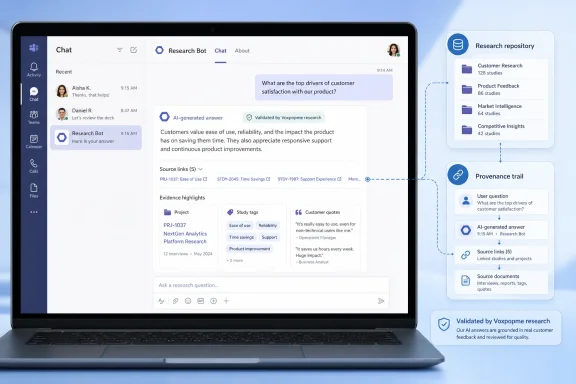Click the Teams logo at sidebar top
The width and height of the screenshot is (576, 384).
(34, 47)
